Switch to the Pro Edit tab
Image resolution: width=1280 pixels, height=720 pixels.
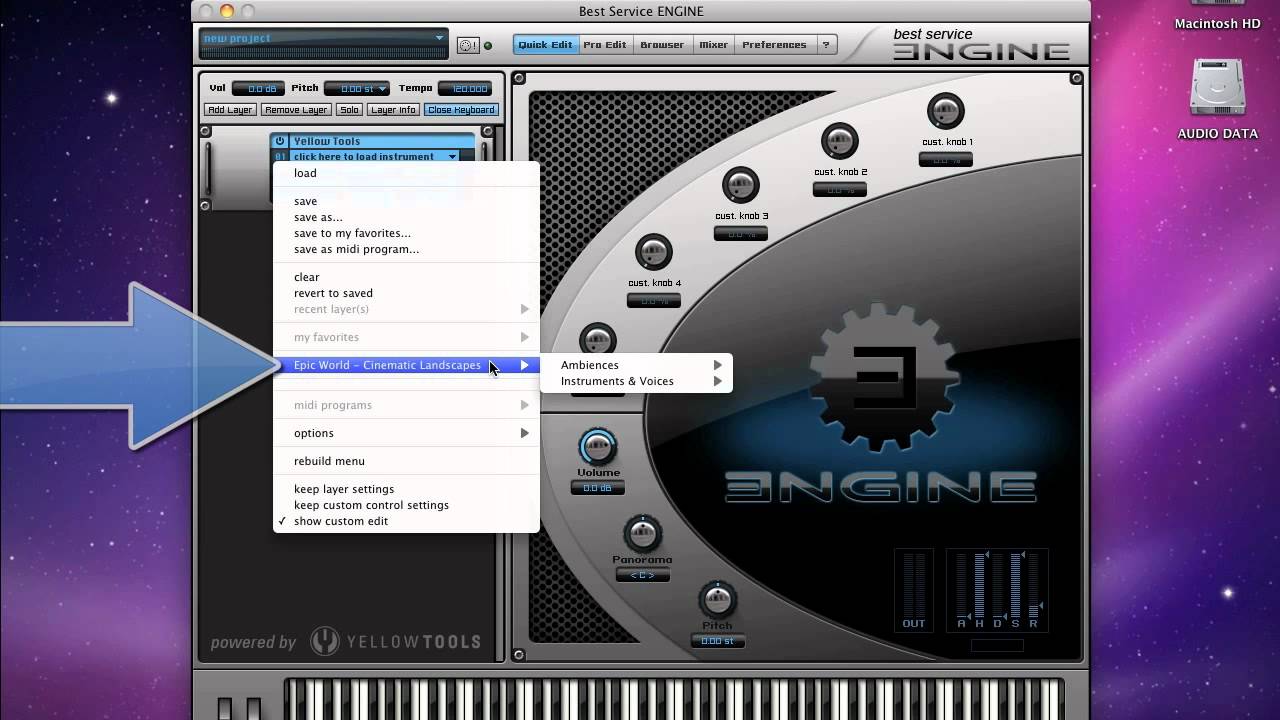[605, 45]
